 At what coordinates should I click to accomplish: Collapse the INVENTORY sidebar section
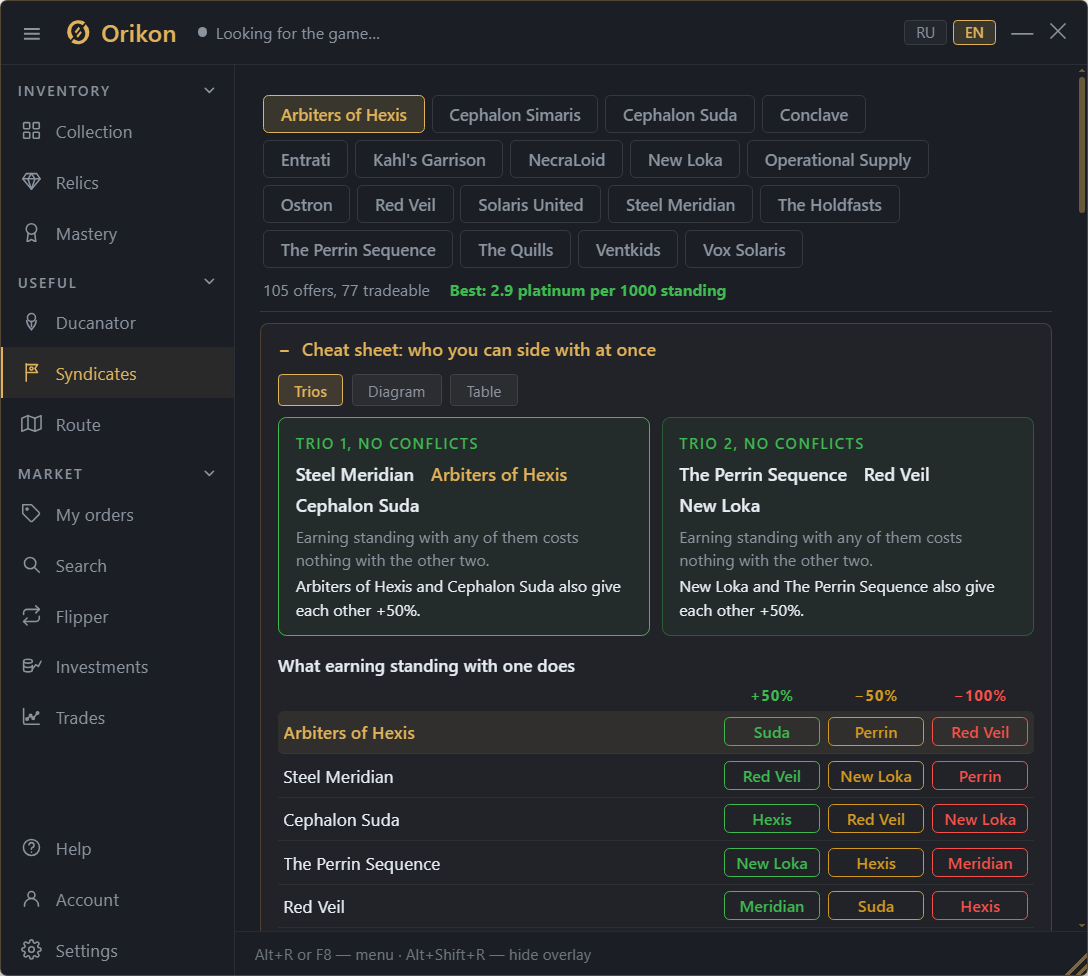point(210,91)
